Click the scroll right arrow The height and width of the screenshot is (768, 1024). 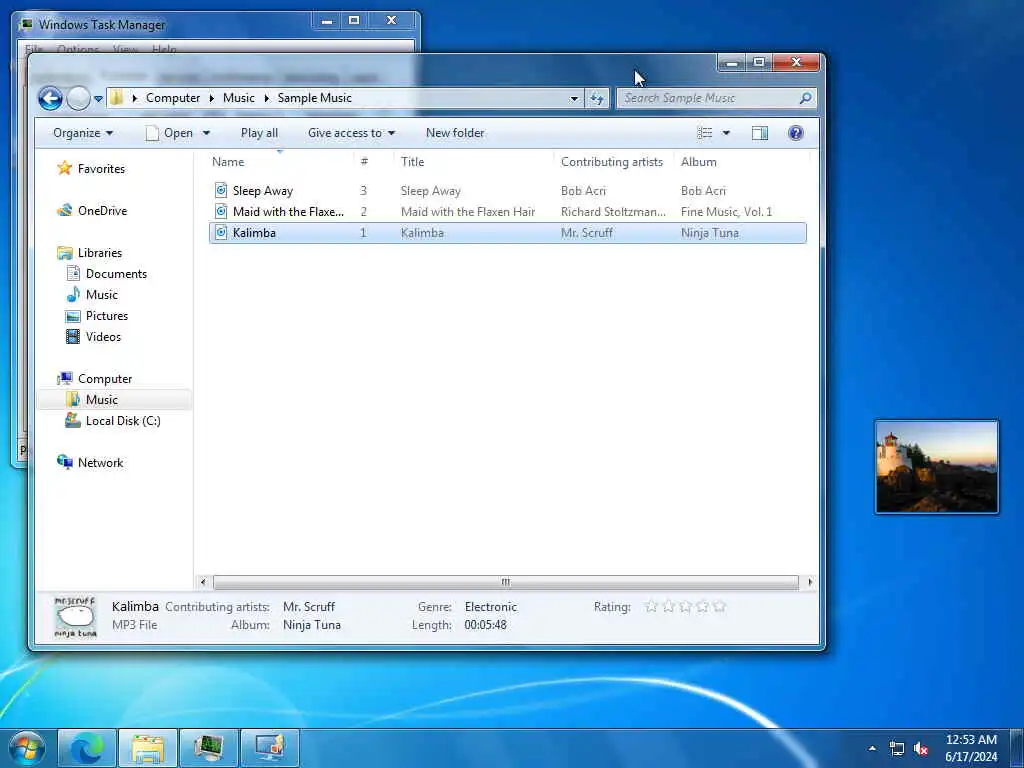click(810, 582)
